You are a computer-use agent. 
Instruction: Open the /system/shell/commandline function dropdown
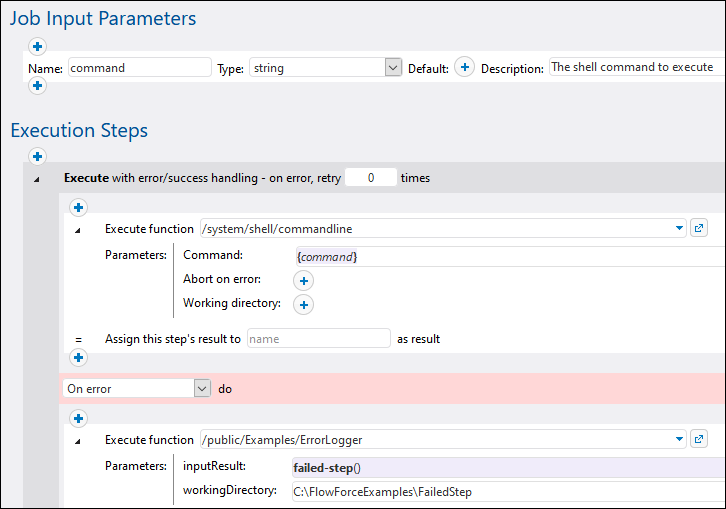coord(680,229)
